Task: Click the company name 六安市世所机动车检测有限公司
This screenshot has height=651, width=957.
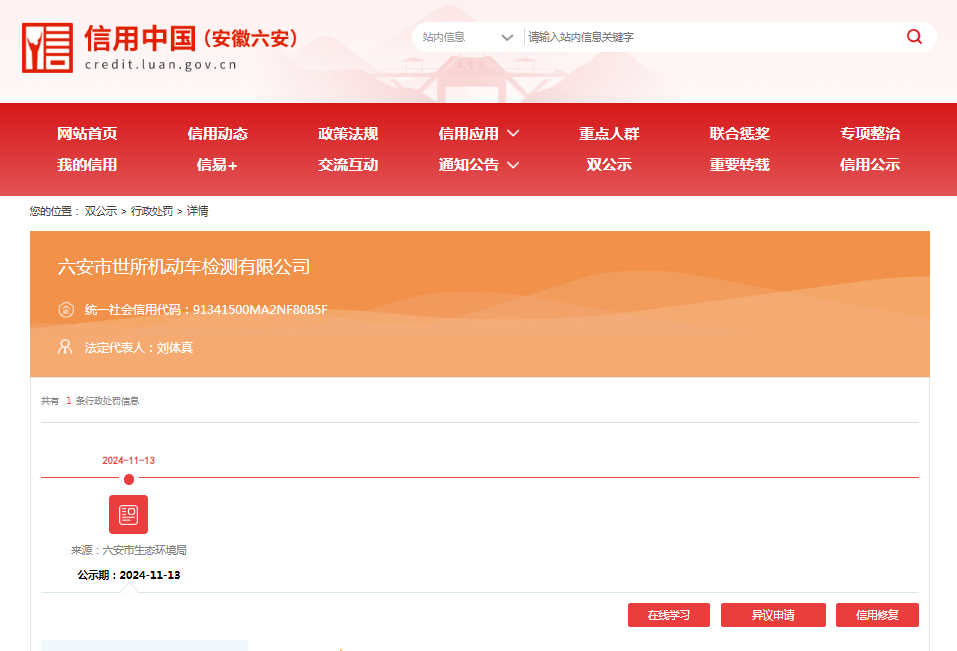Action: tap(184, 267)
